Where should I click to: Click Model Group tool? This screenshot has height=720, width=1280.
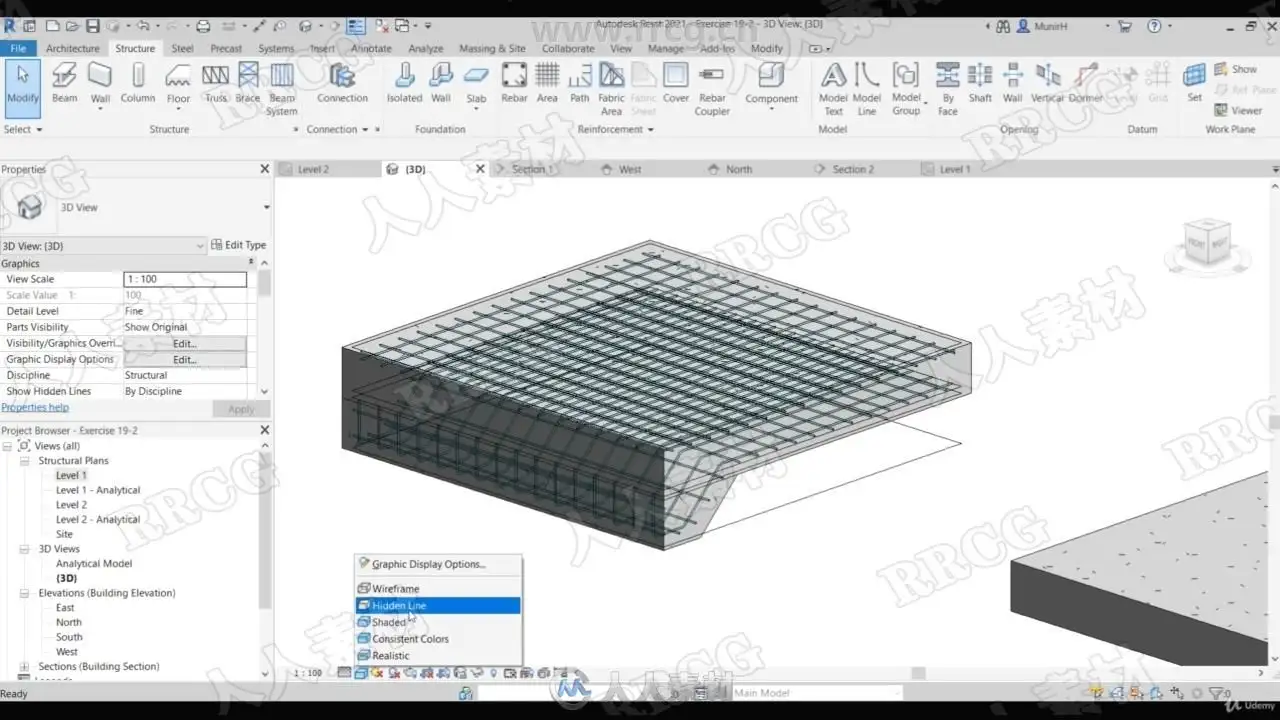click(906, 88)
